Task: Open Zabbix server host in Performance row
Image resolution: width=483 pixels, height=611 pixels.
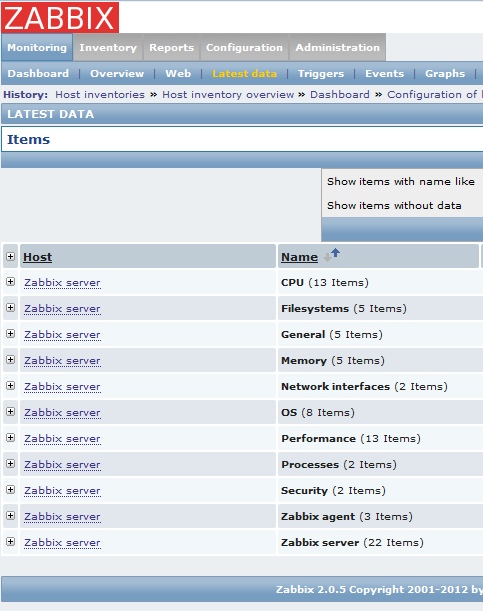Action: [x=62, y=439]
